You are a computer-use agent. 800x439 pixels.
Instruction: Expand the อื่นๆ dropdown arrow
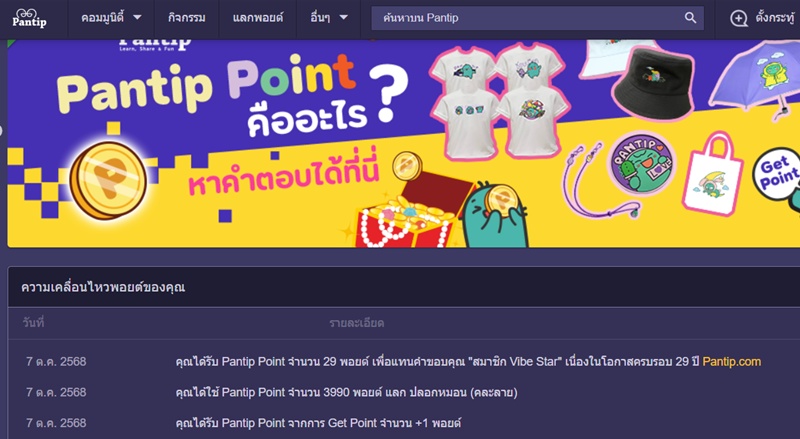coord(344,17)
